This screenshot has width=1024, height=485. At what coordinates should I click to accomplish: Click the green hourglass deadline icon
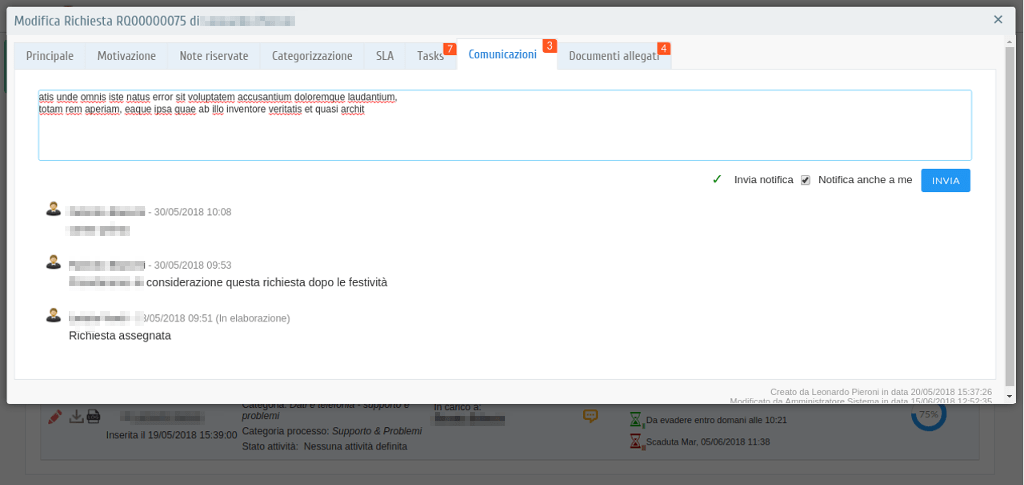[x=636, y=420]
